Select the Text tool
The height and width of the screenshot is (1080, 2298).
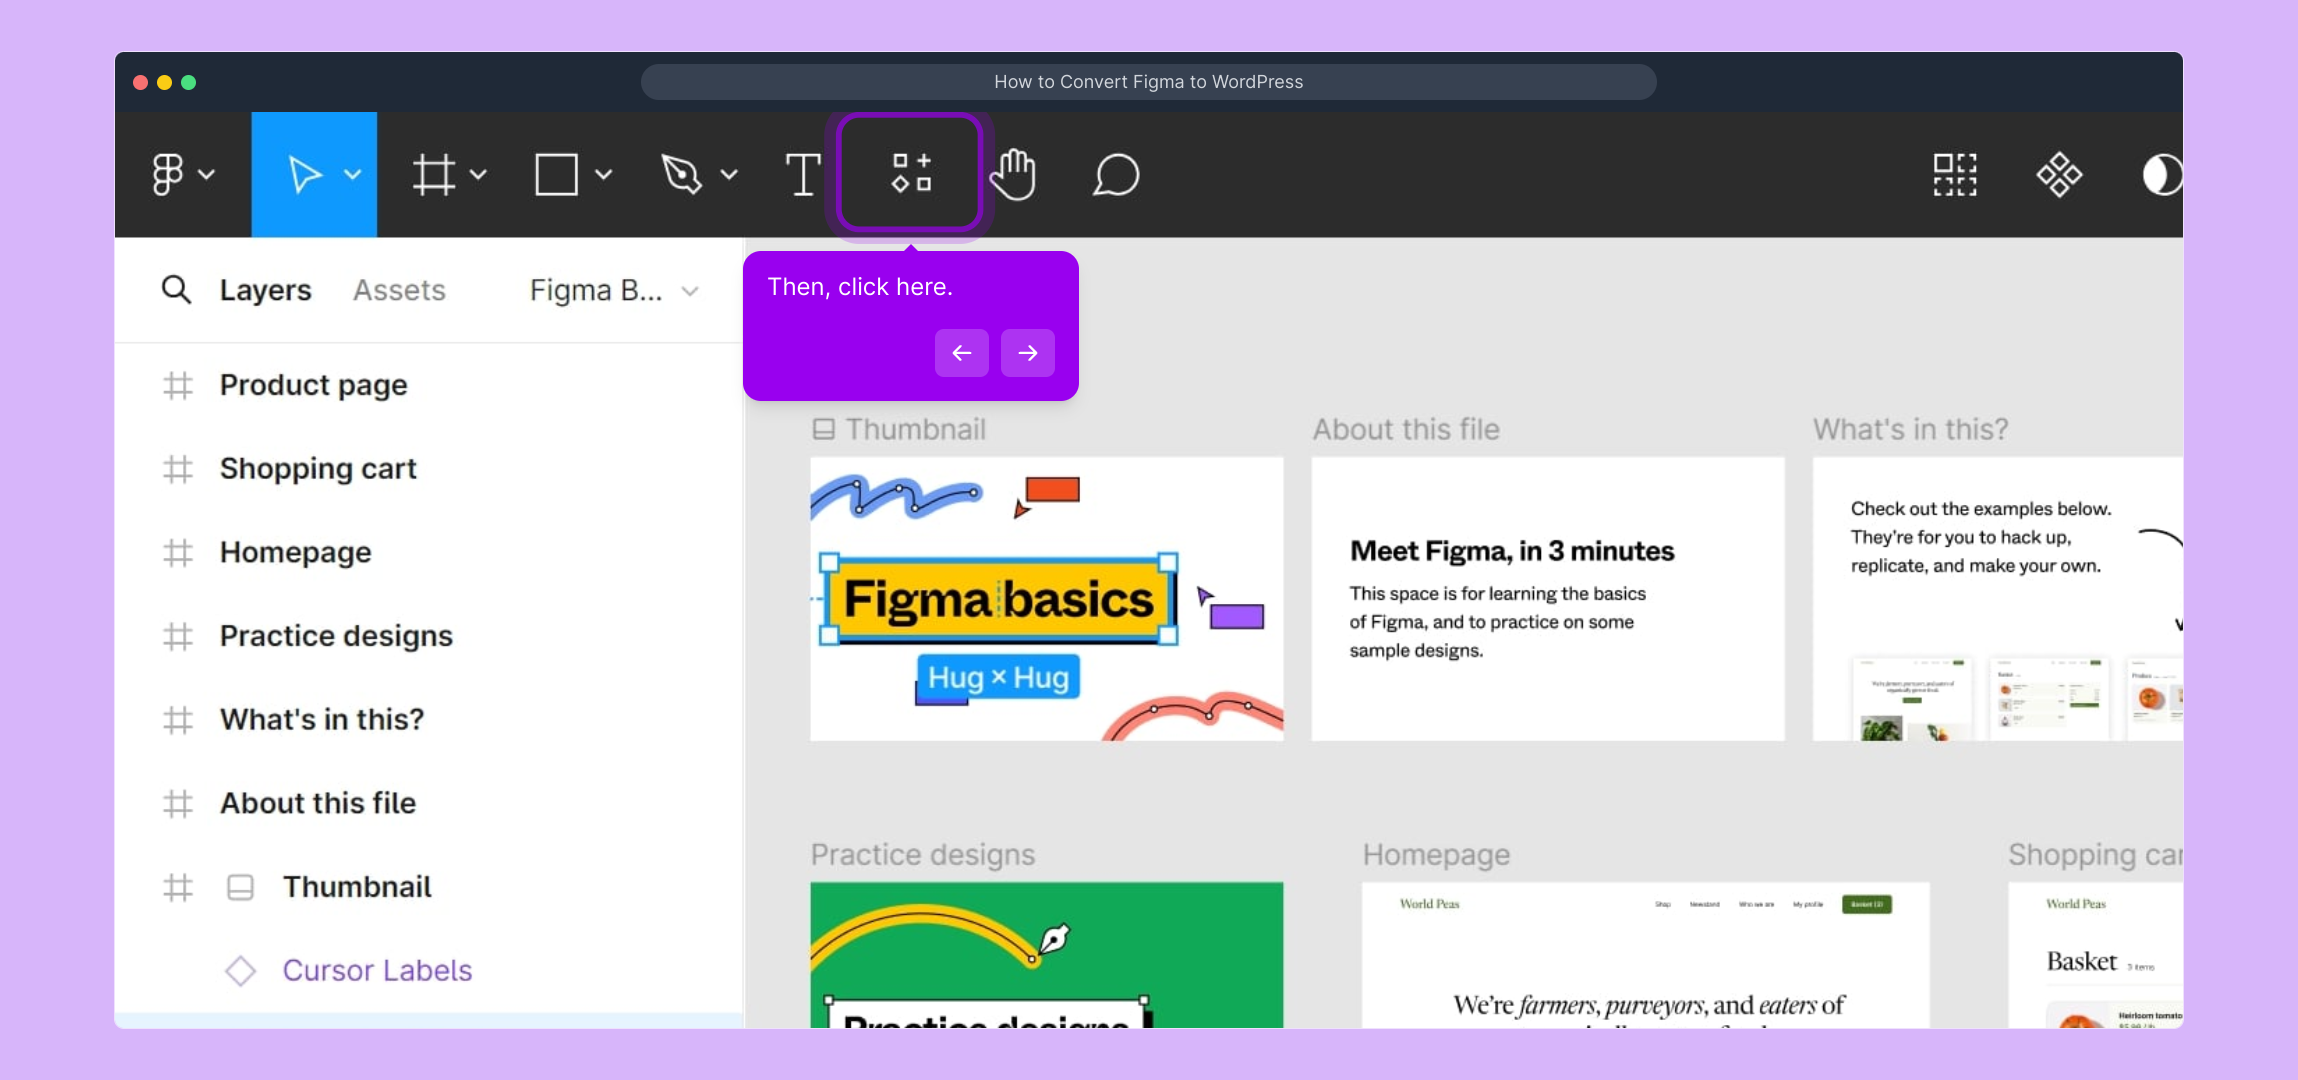tap(802, 174)
